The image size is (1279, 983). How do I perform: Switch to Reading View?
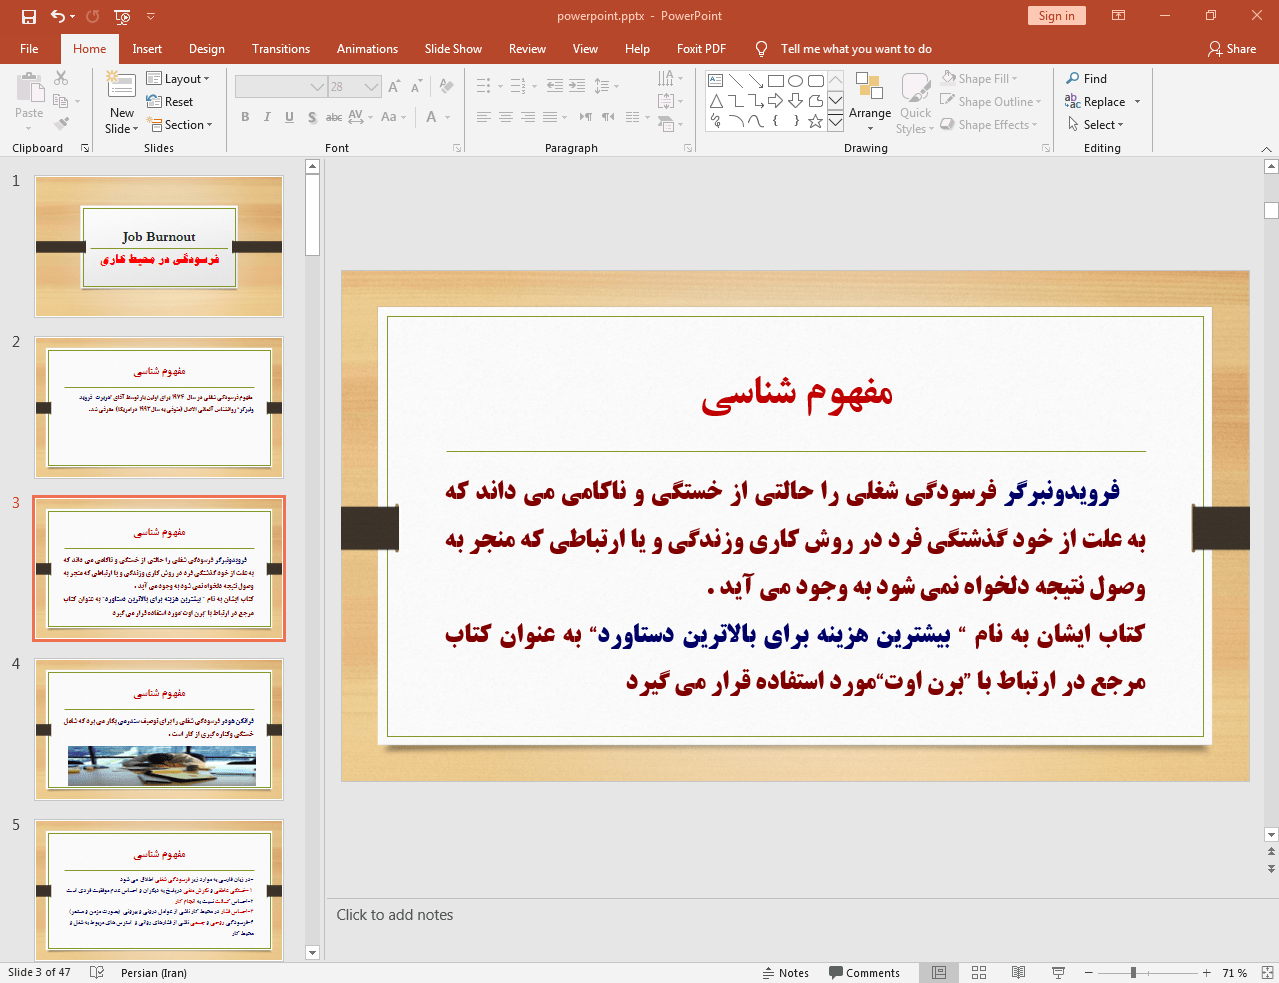pos(1018,973)
